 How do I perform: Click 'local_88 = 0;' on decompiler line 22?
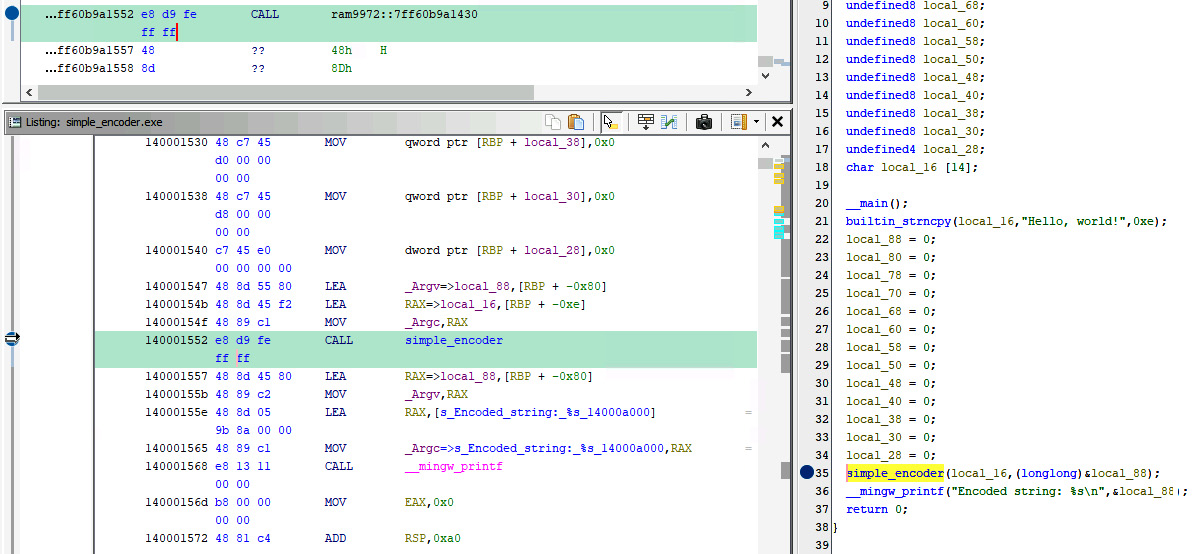(x=892, y=239)
